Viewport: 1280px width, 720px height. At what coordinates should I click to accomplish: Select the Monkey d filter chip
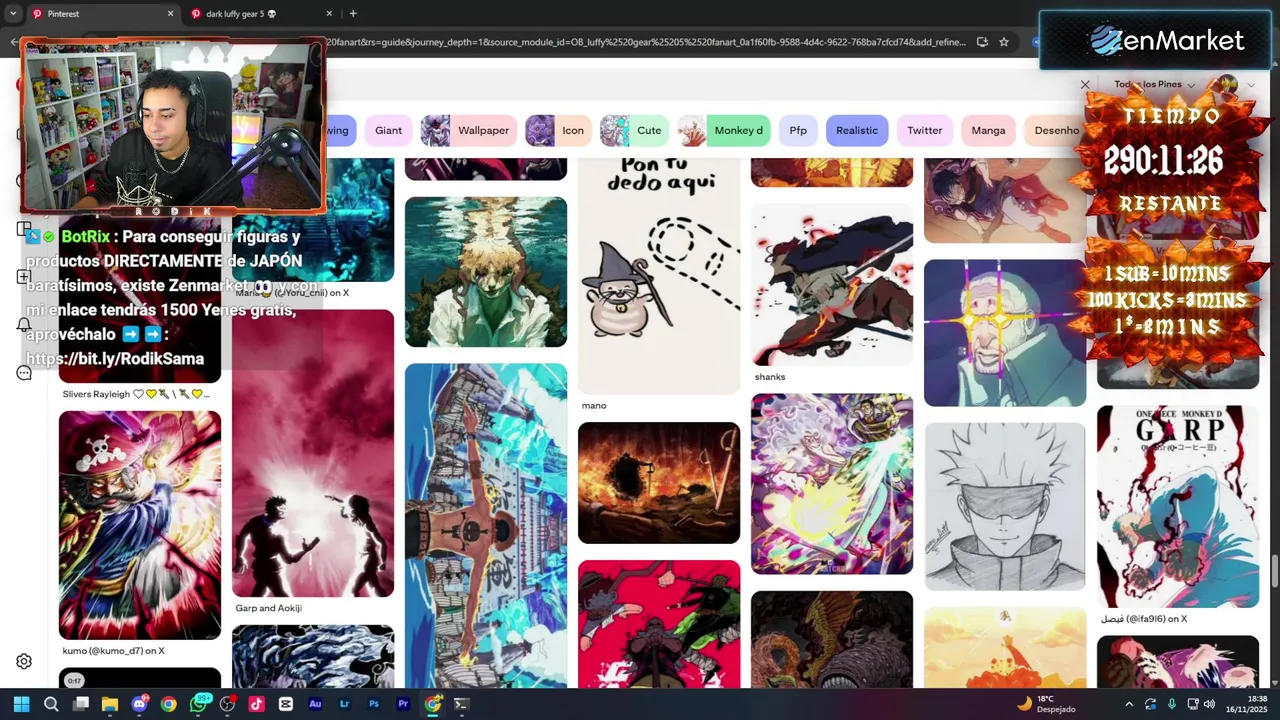tap(723, 131)
